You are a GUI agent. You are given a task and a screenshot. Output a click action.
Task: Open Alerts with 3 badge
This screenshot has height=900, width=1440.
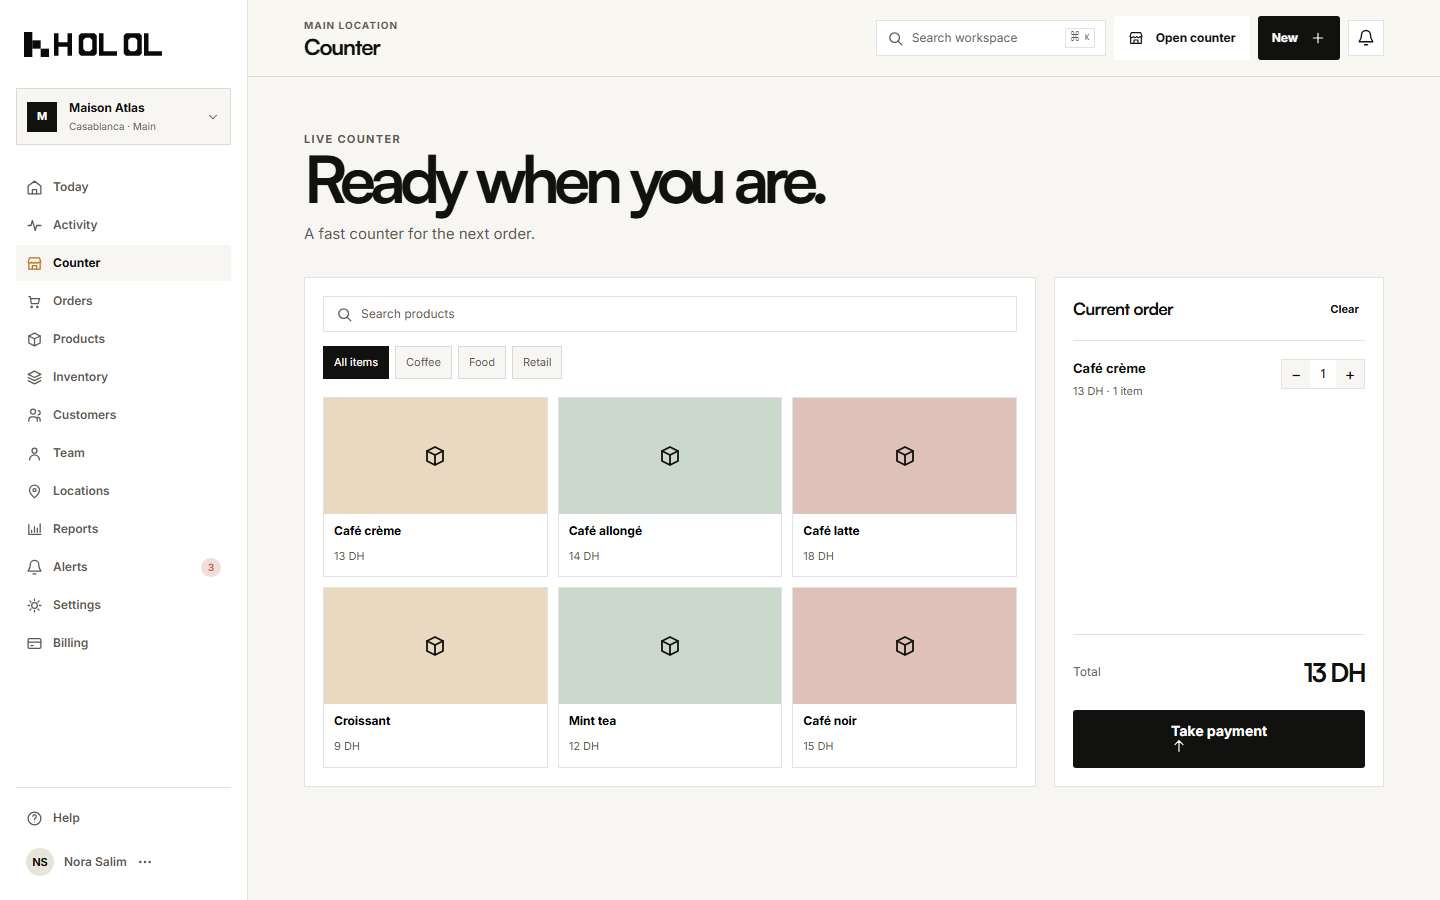[123, 567]
